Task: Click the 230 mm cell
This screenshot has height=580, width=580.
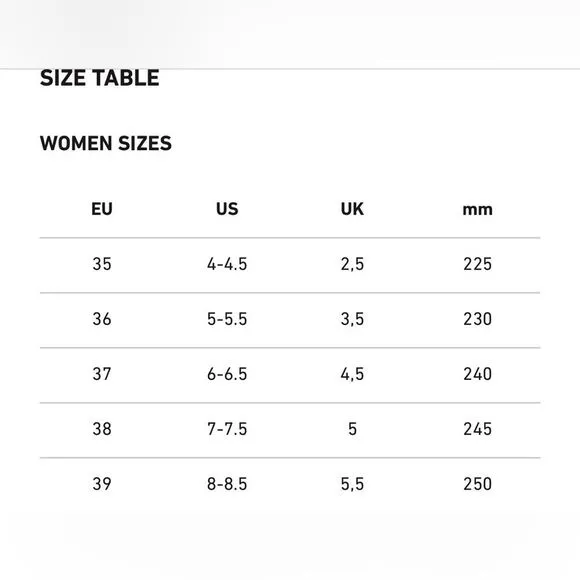Action: click(x=478, y=319)
